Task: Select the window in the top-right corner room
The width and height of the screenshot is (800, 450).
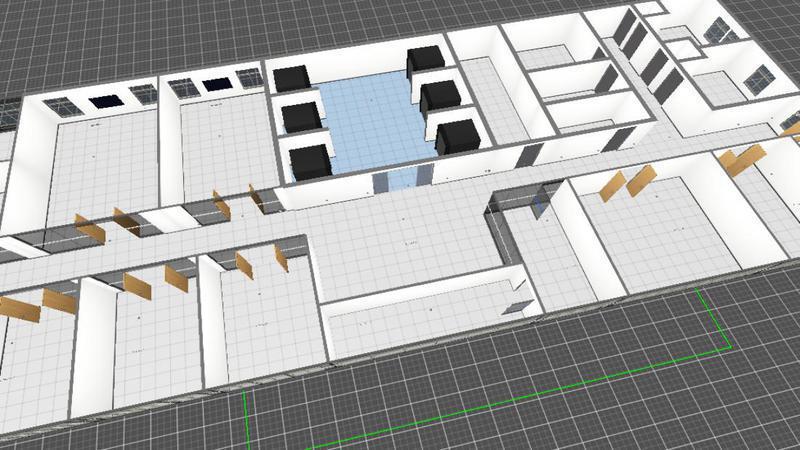Action: coord(760,76)
